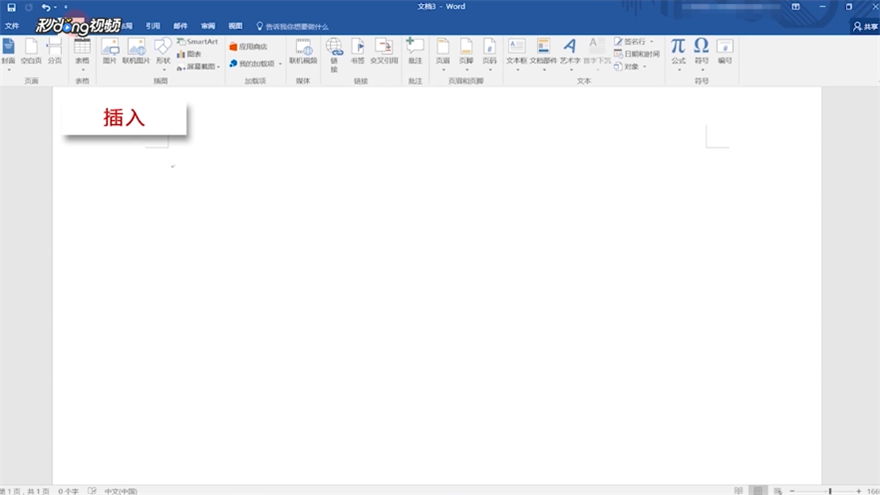This screenshot has height=495, width=880.
Task: Switch to the 邮件 (Mailings) tab
Action: [x=180, y=26]
